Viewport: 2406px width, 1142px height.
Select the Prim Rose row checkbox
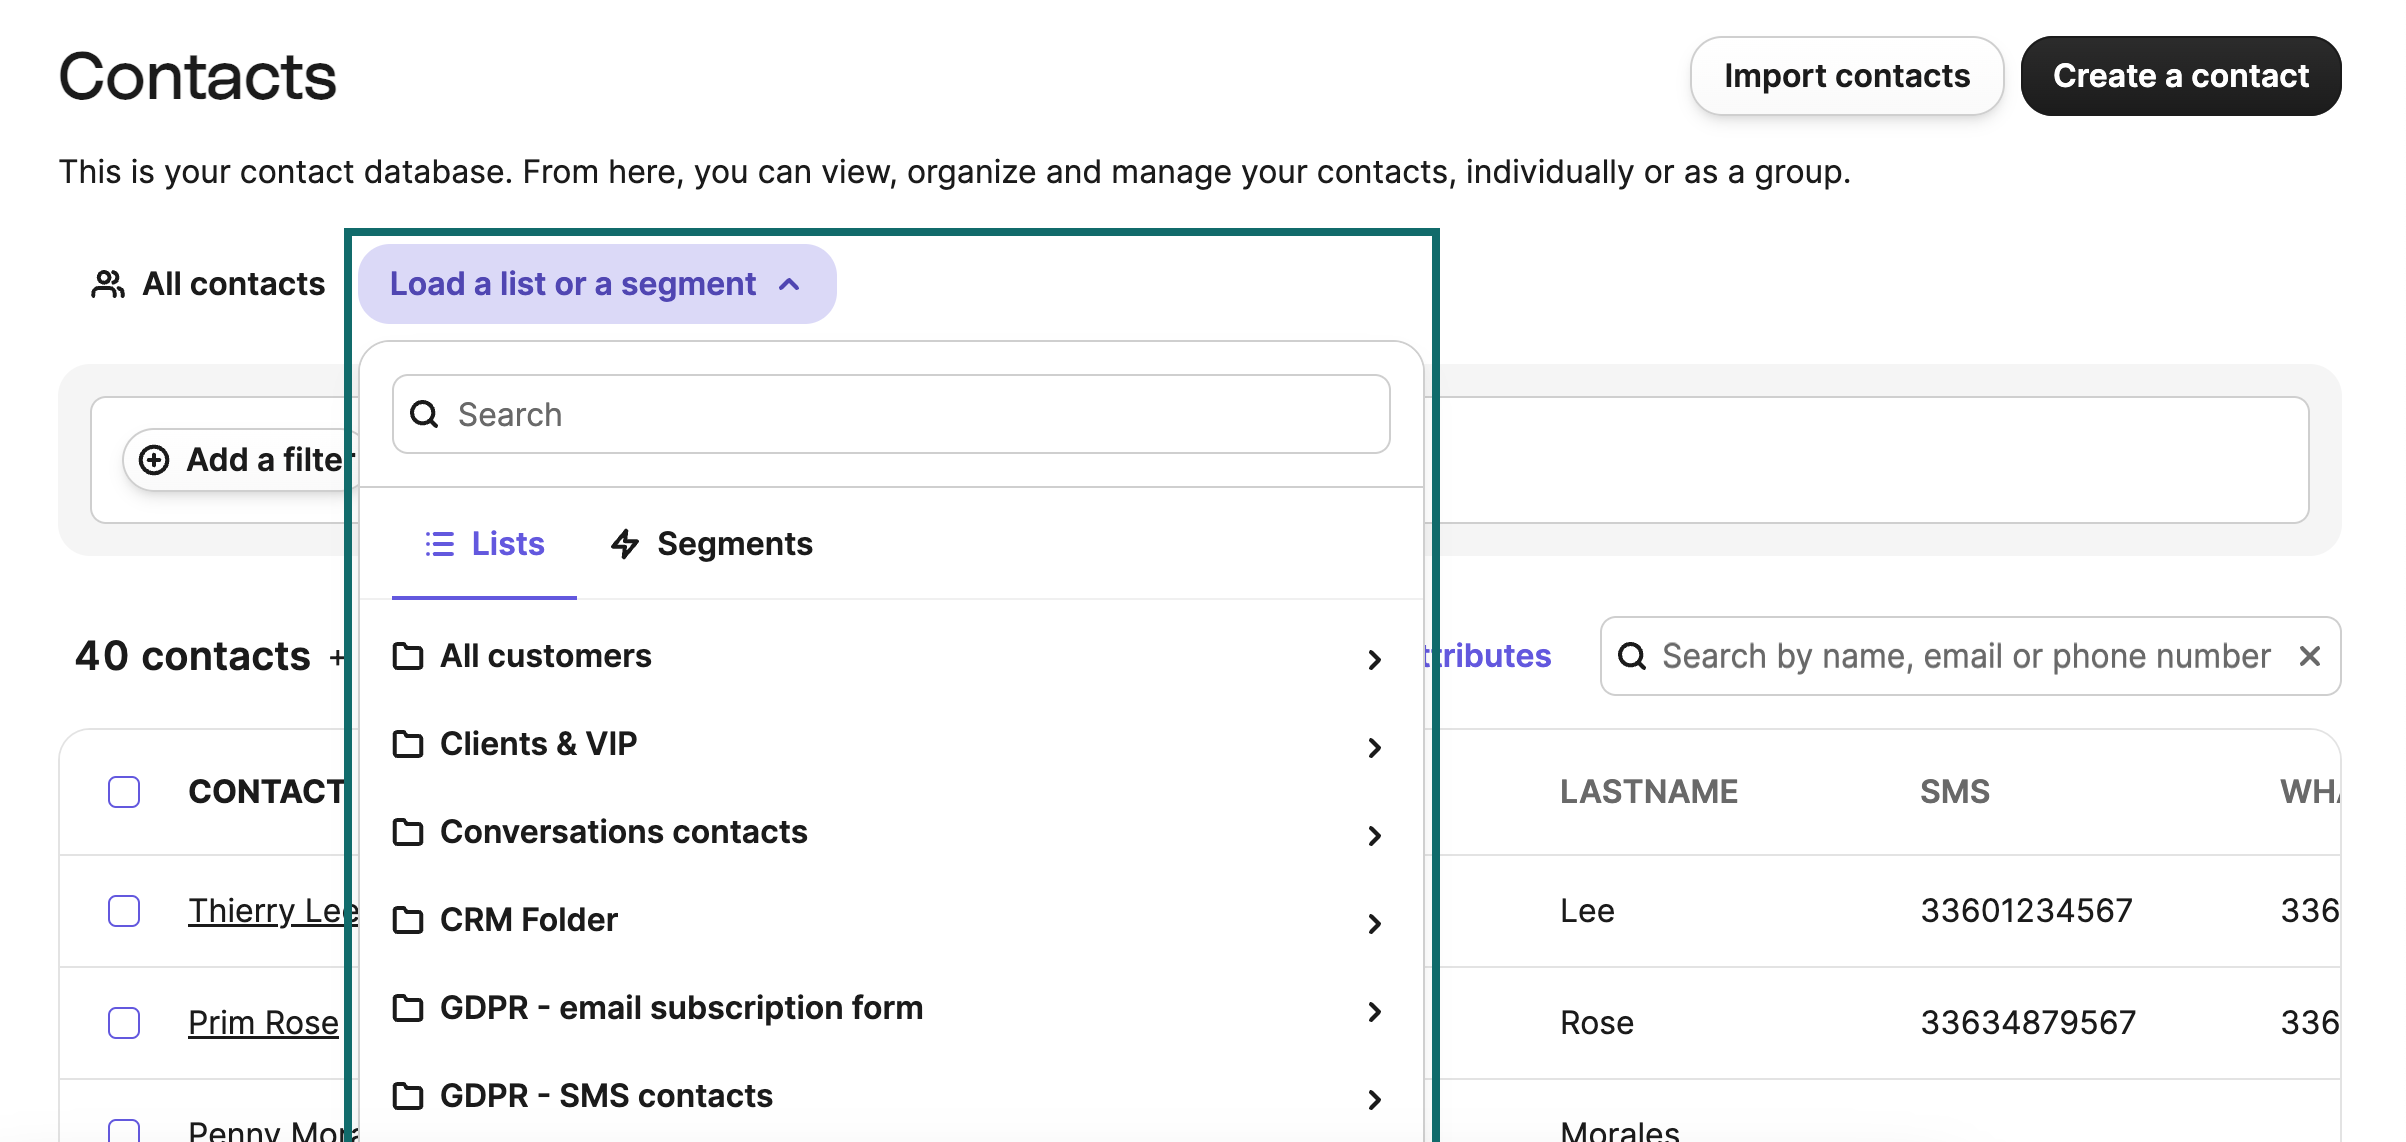(x=124, y=1023)
